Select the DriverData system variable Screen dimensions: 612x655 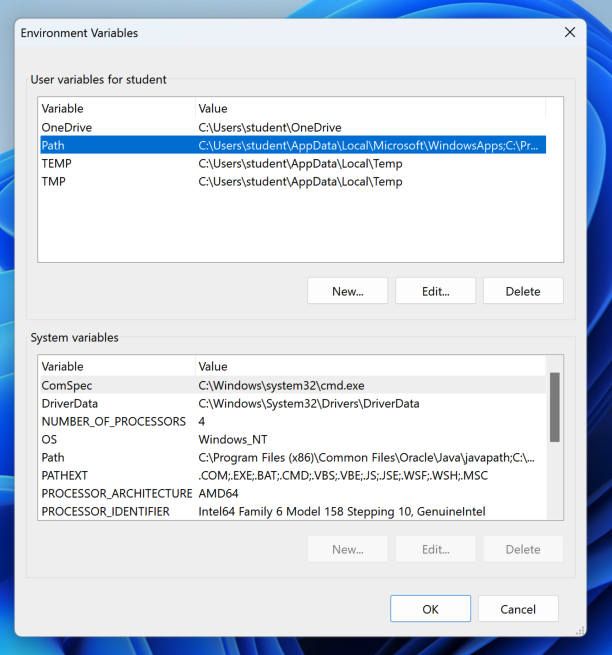(x=293, y=403)
